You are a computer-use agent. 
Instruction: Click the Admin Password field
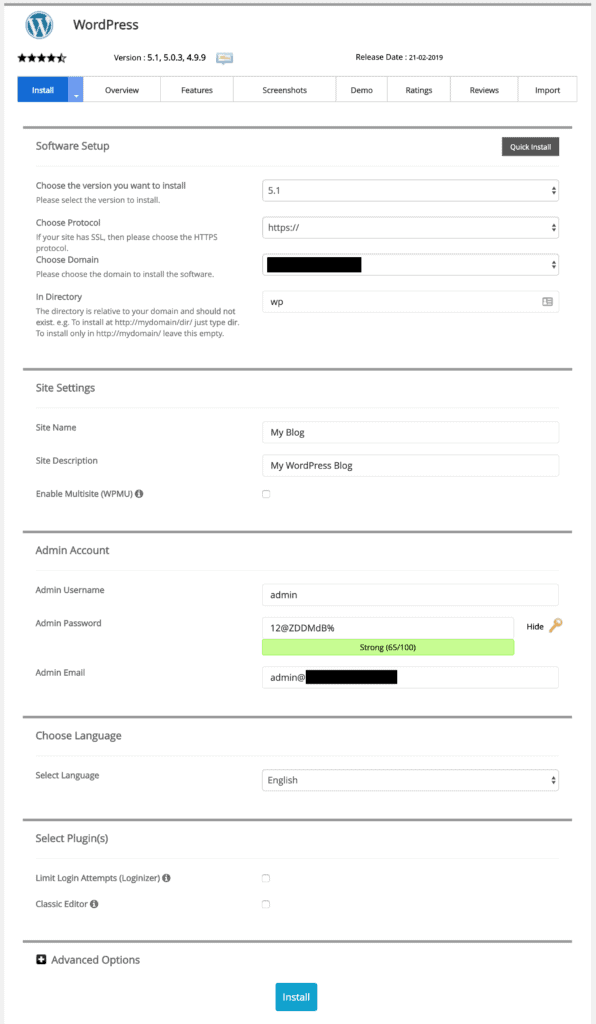tap(388, 628)
